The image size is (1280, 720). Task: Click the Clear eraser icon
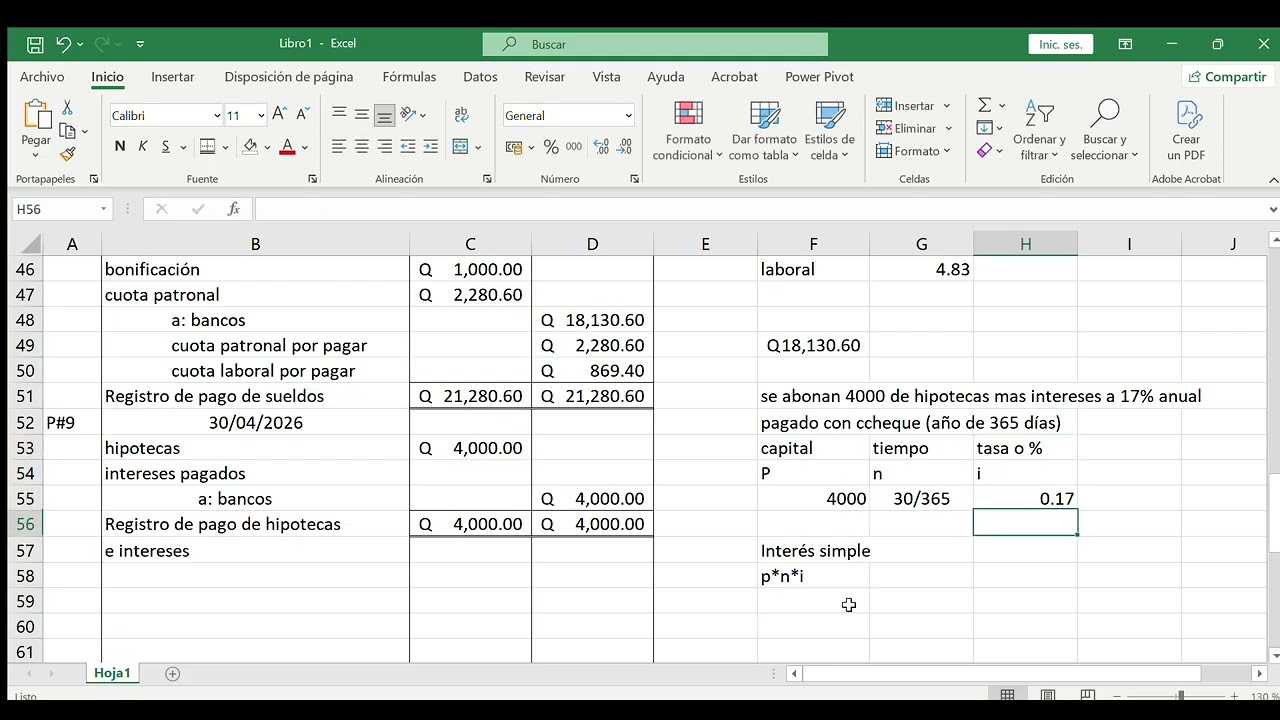[985, 151]
